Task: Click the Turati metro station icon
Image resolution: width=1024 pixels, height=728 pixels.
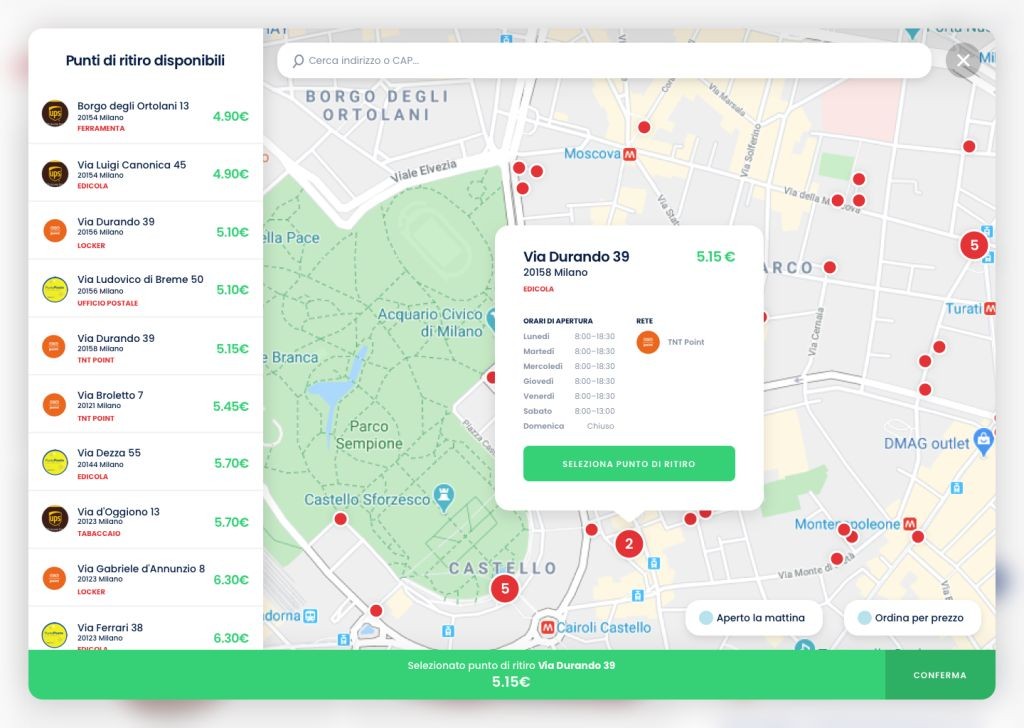Action: click(x=990, y=308)
